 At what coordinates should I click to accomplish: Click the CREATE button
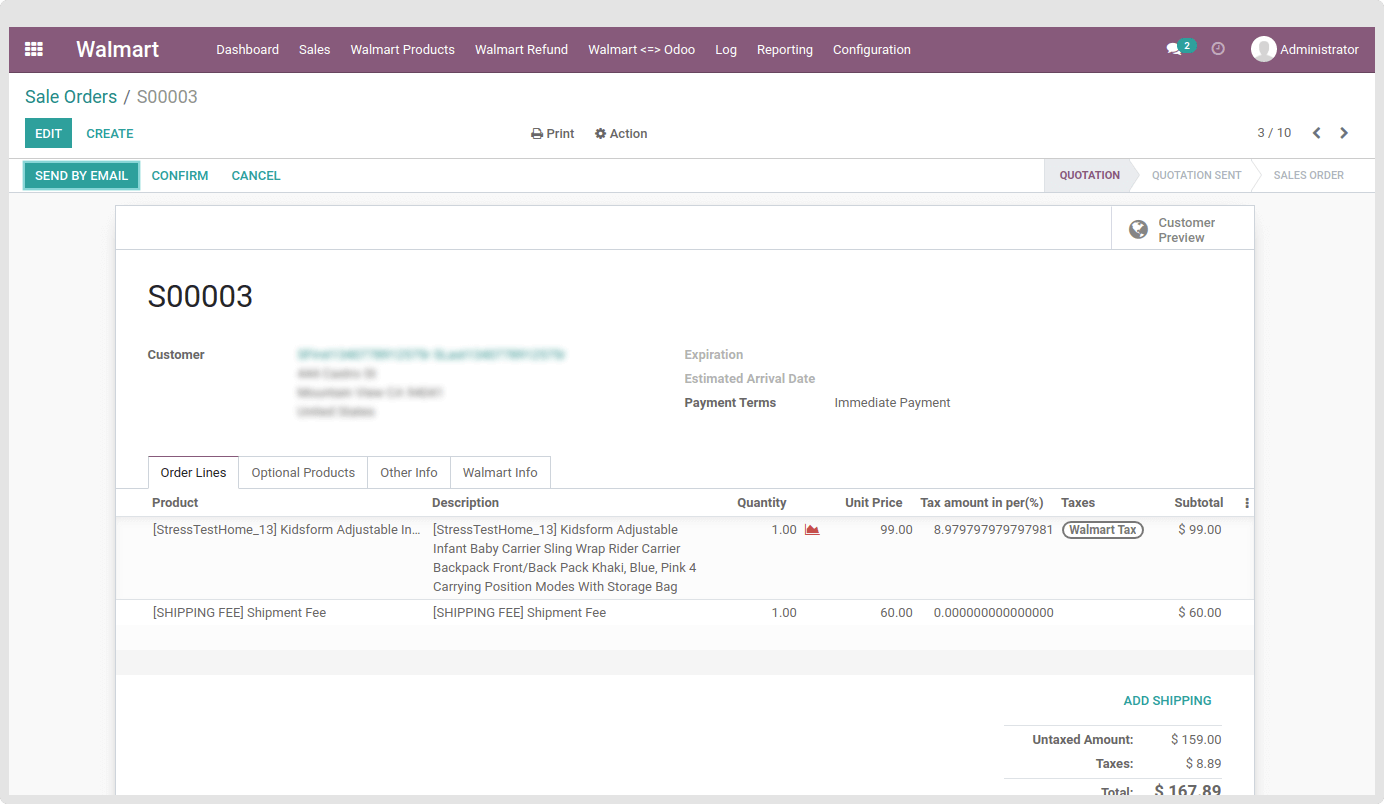coord(110,133)
